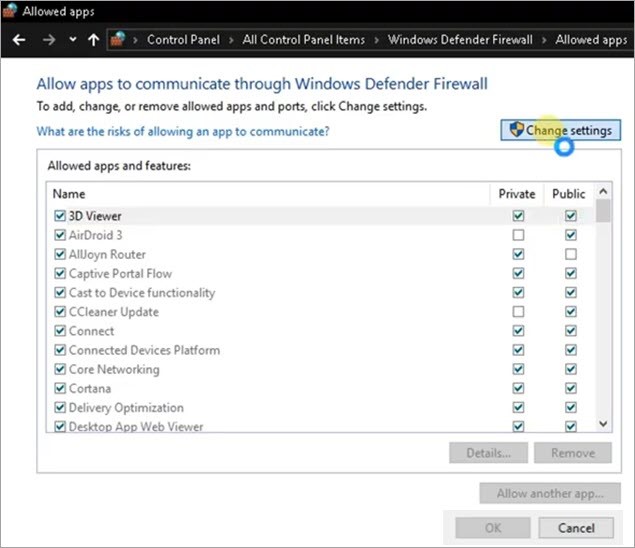Click the Allowed apps title bar icon
Image resolution: width=635 pixels, height=548 pixels.
pos(9,11)
